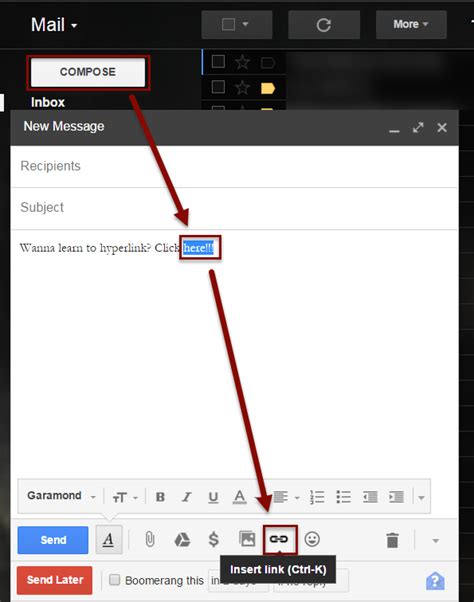Screen dimensions: 474x602
Task: Star the second email row
Action: [243, 88]
